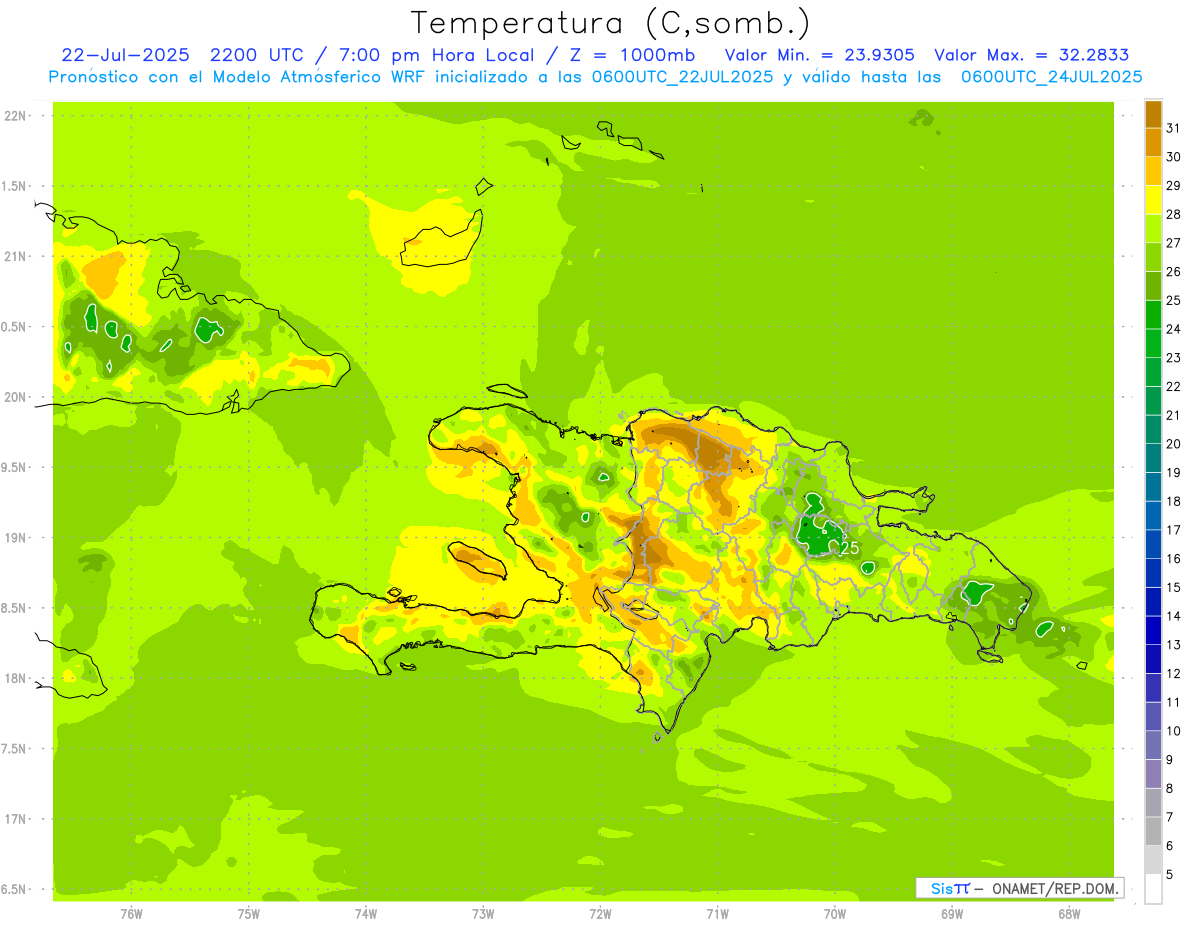Click the '75W' longitude label
1200x927 pixels.
pyautogui.click(x=249, y=913)
